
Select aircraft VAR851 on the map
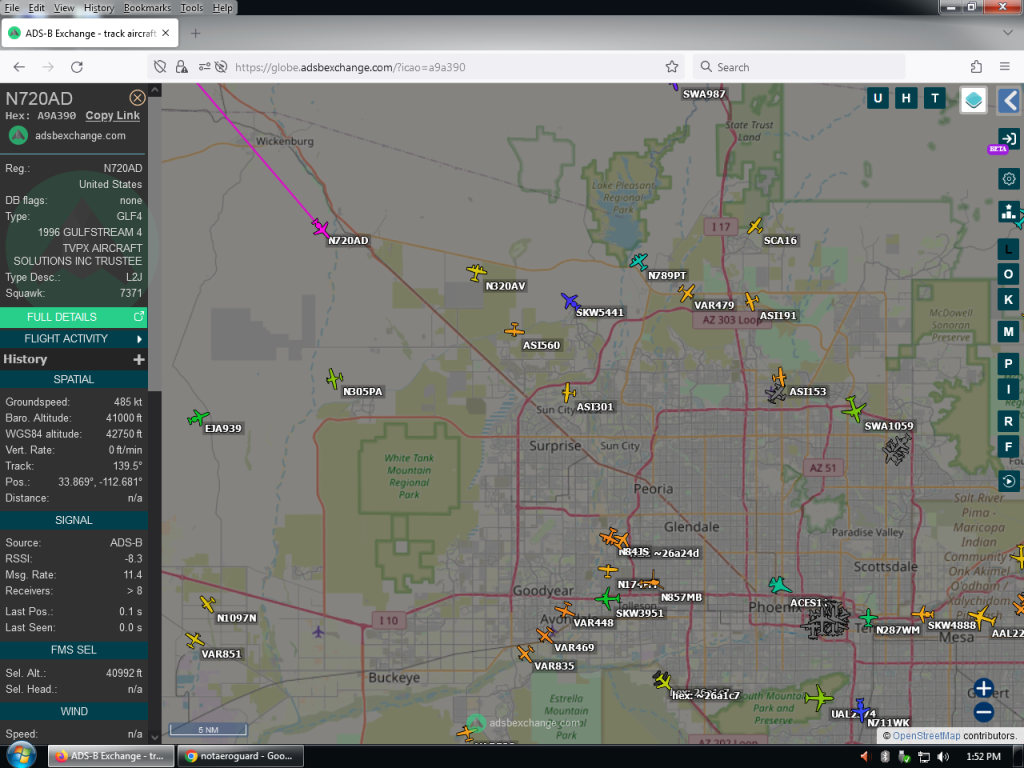pyautogui.click(x=194, y=640)
